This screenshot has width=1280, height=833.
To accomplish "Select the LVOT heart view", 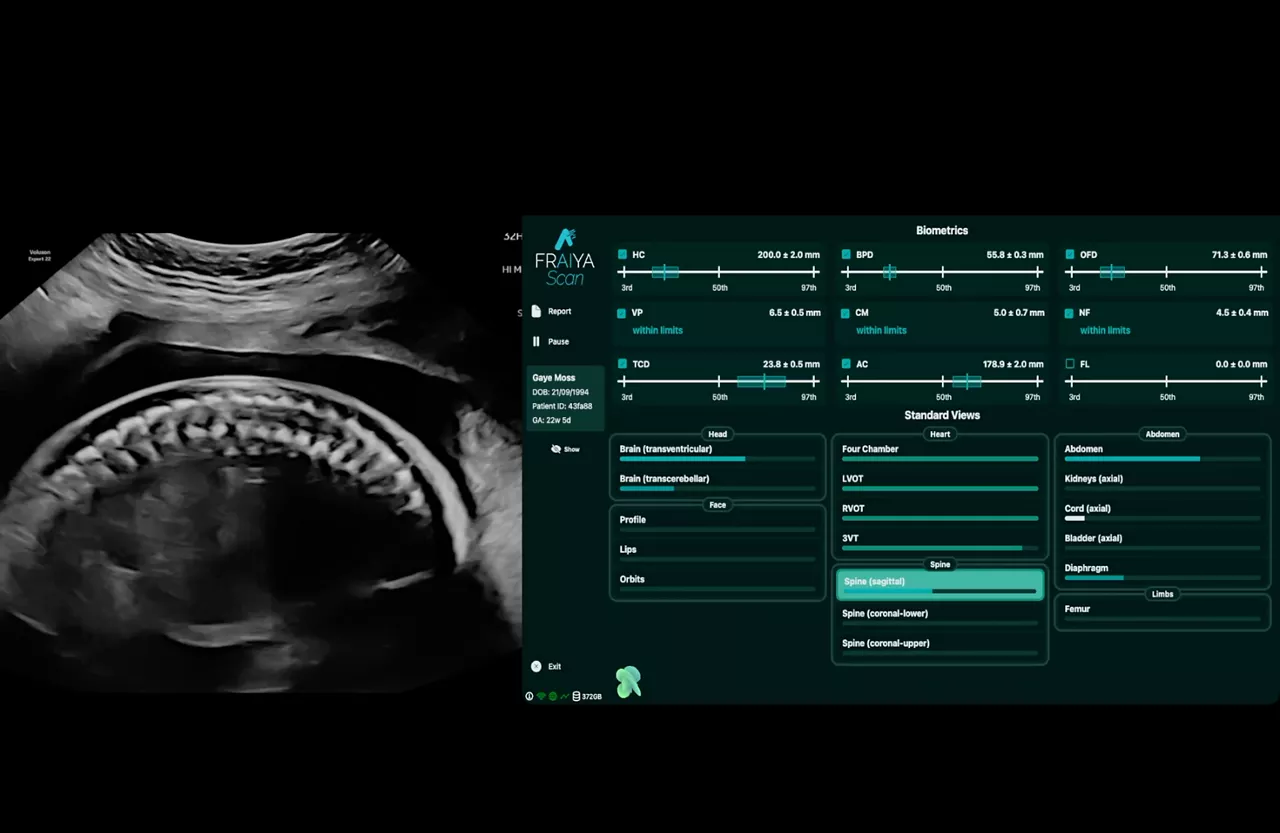I will [940, 483].
